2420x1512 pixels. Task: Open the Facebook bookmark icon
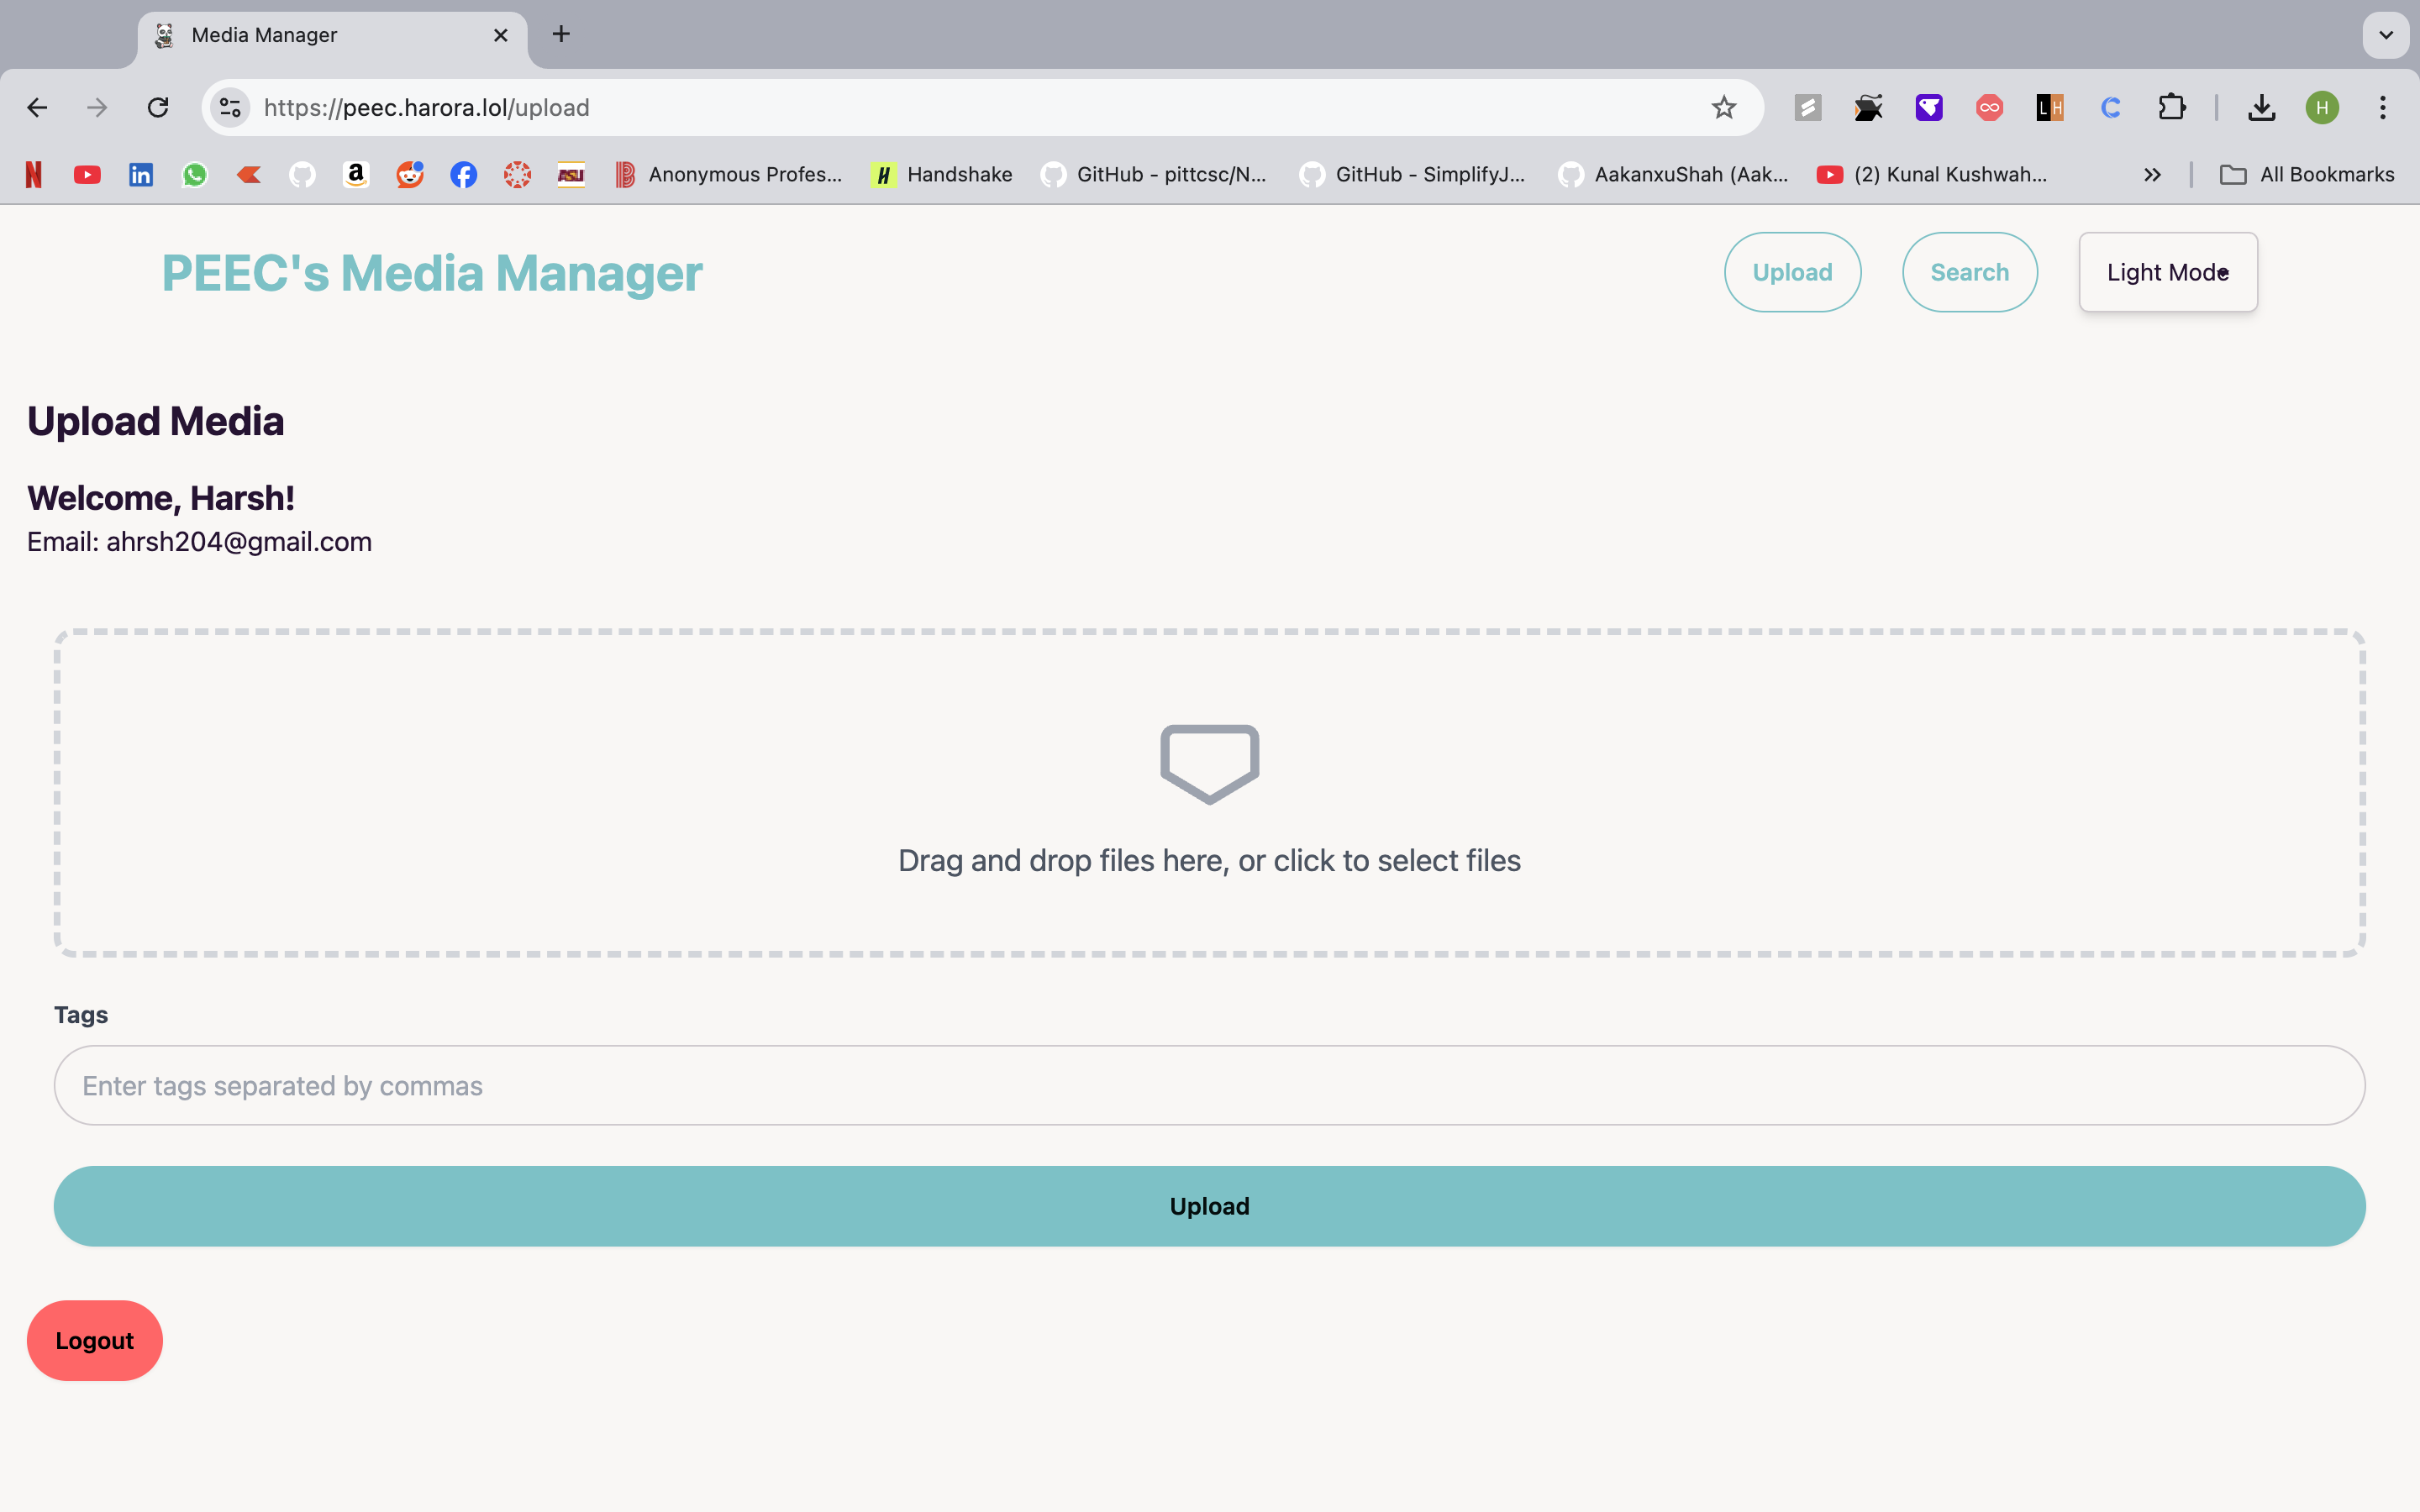tap(463, 174)
